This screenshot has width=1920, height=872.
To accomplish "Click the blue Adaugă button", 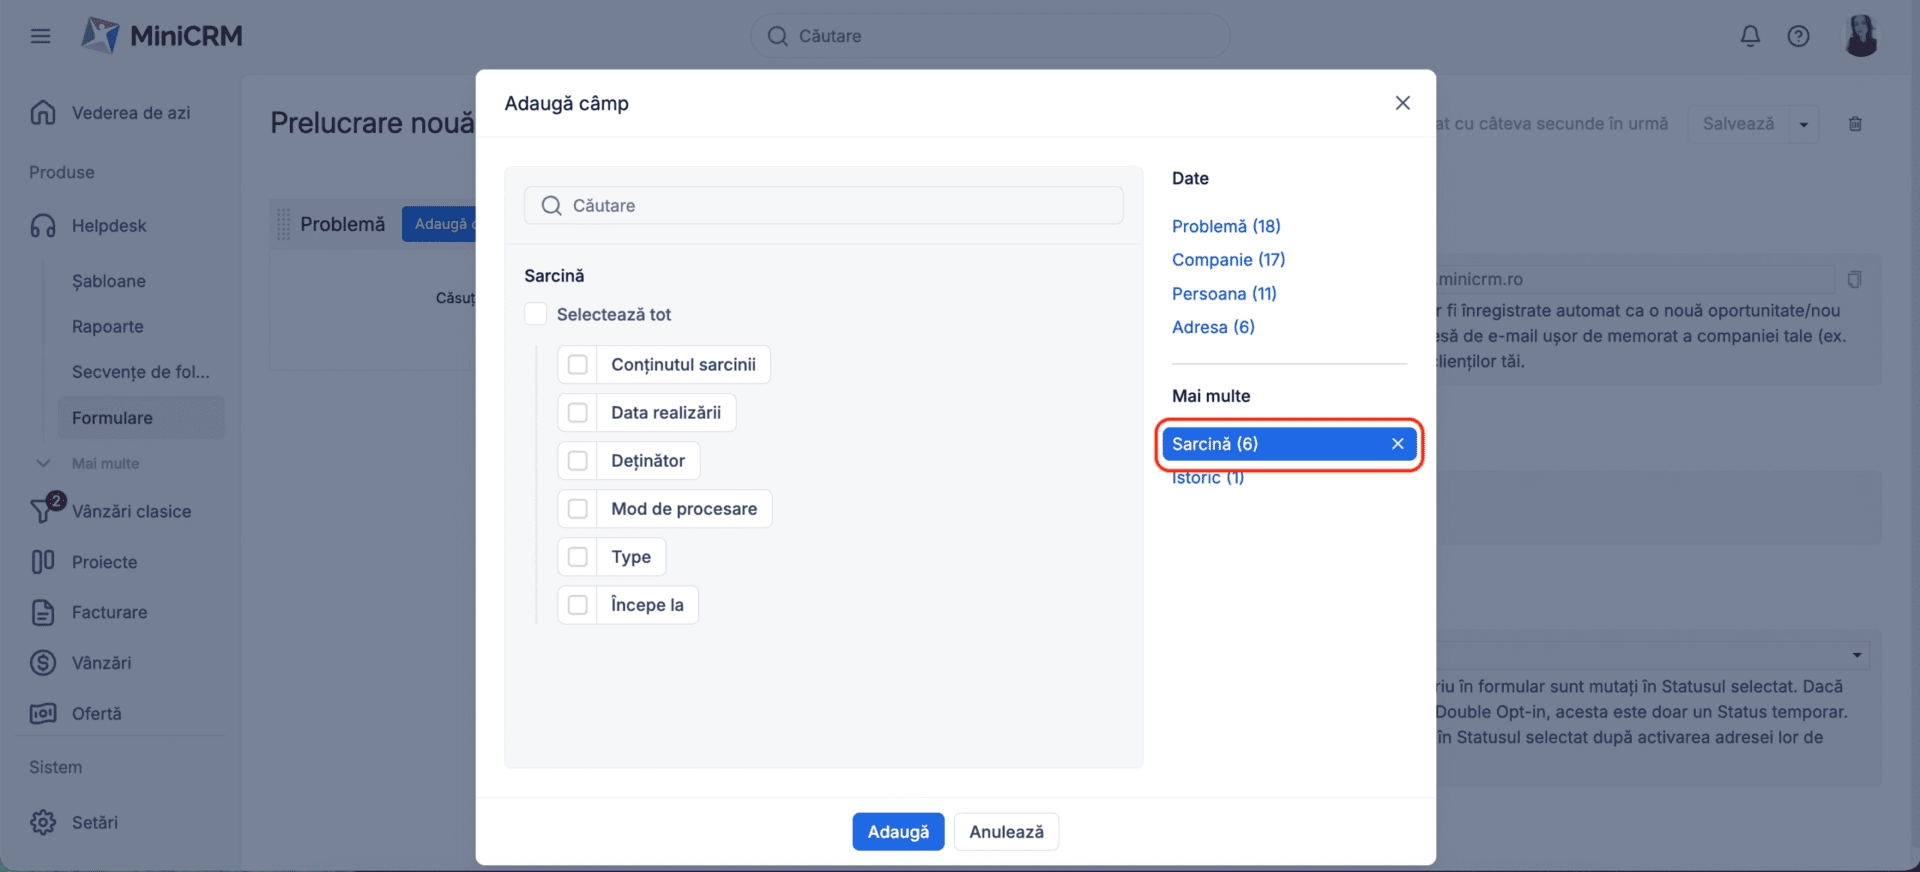I will [x=897, y=831].
